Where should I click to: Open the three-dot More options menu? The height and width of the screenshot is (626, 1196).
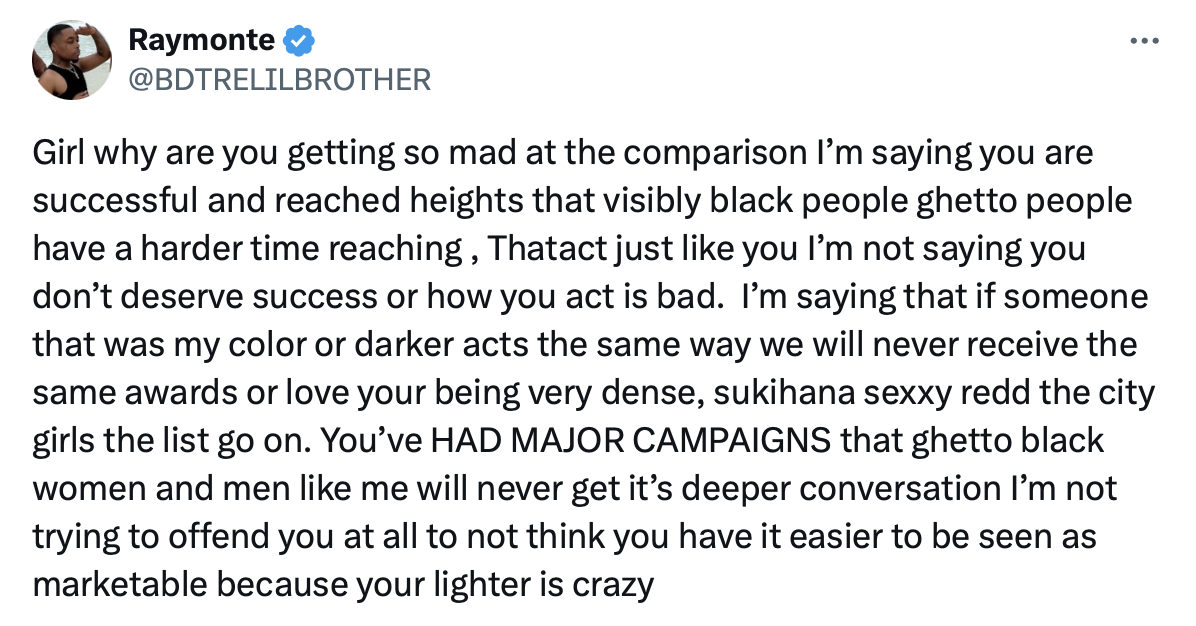tap(1142, 41)
